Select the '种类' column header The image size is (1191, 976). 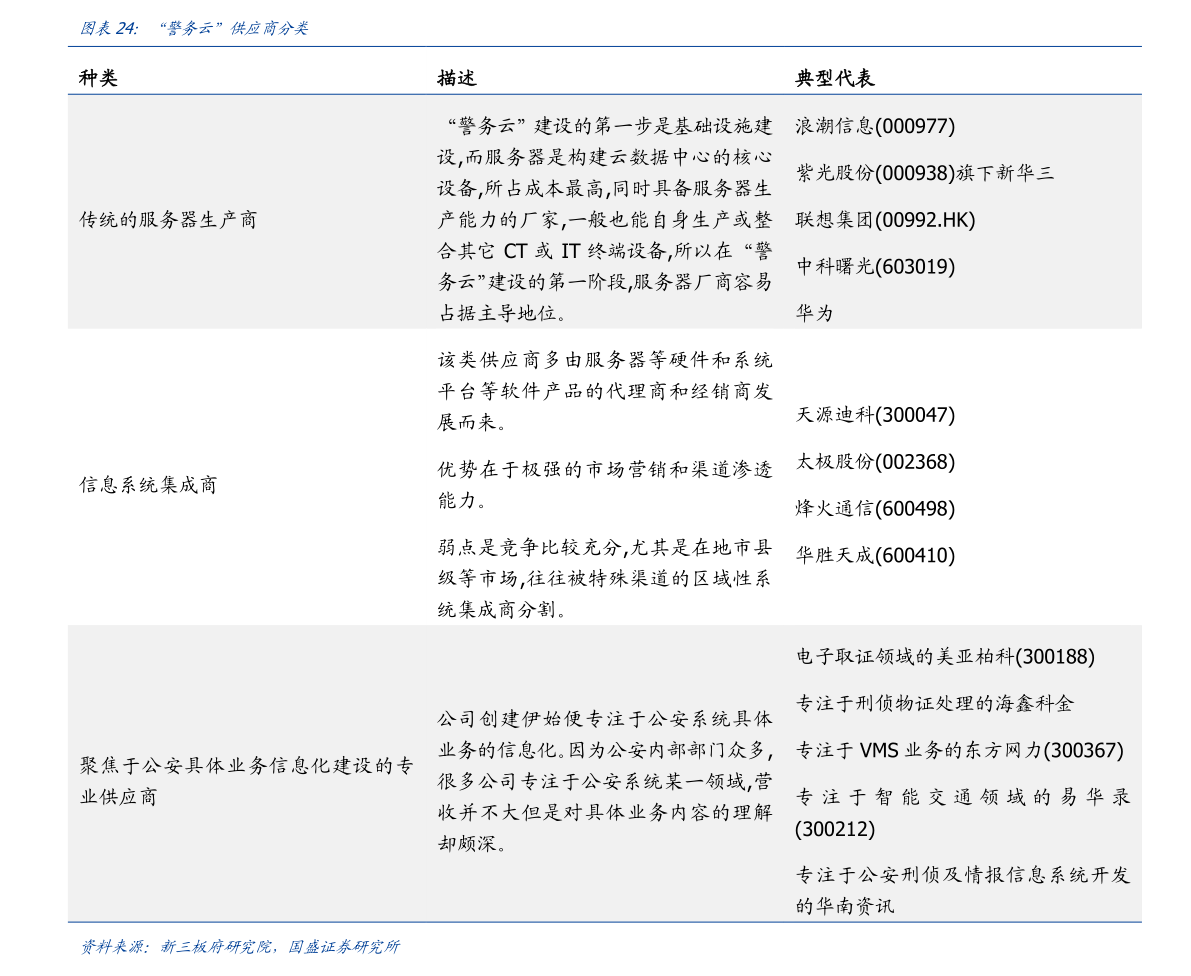(98, 78)
